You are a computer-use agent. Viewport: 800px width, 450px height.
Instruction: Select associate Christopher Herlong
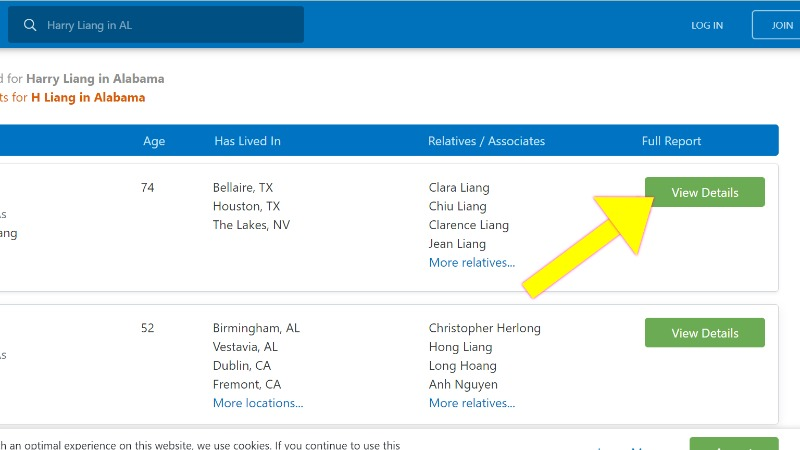click(485, 328)
